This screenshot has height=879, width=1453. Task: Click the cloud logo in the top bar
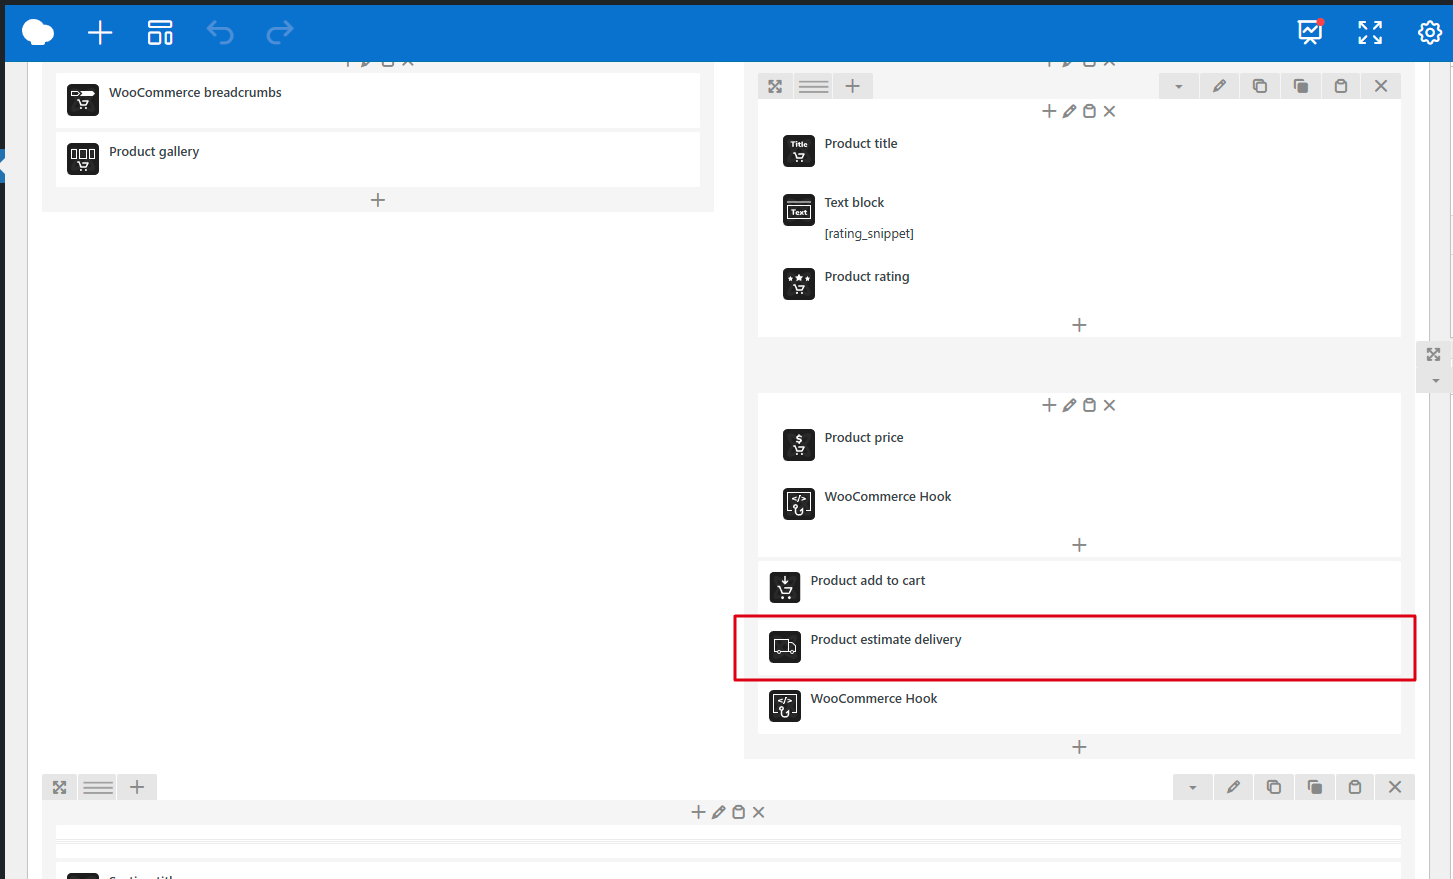pos(38,32)
